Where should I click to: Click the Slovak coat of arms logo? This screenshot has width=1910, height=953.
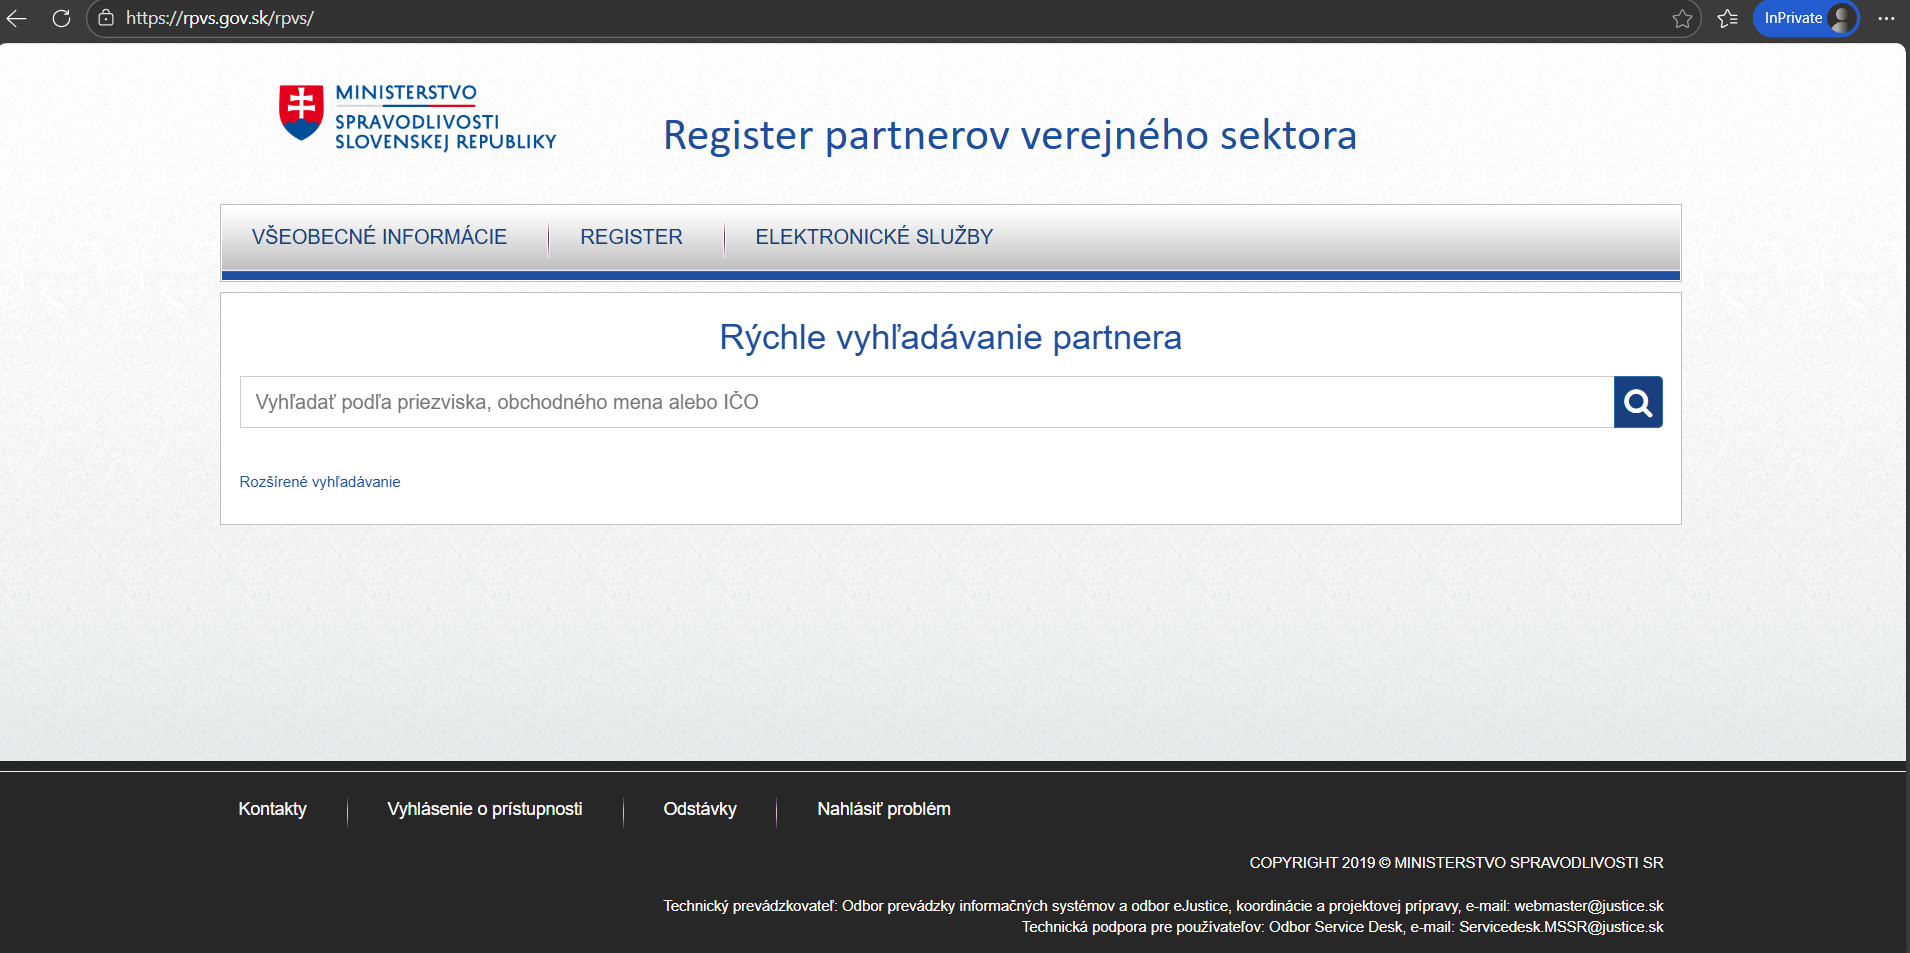(x=301, y=112)
